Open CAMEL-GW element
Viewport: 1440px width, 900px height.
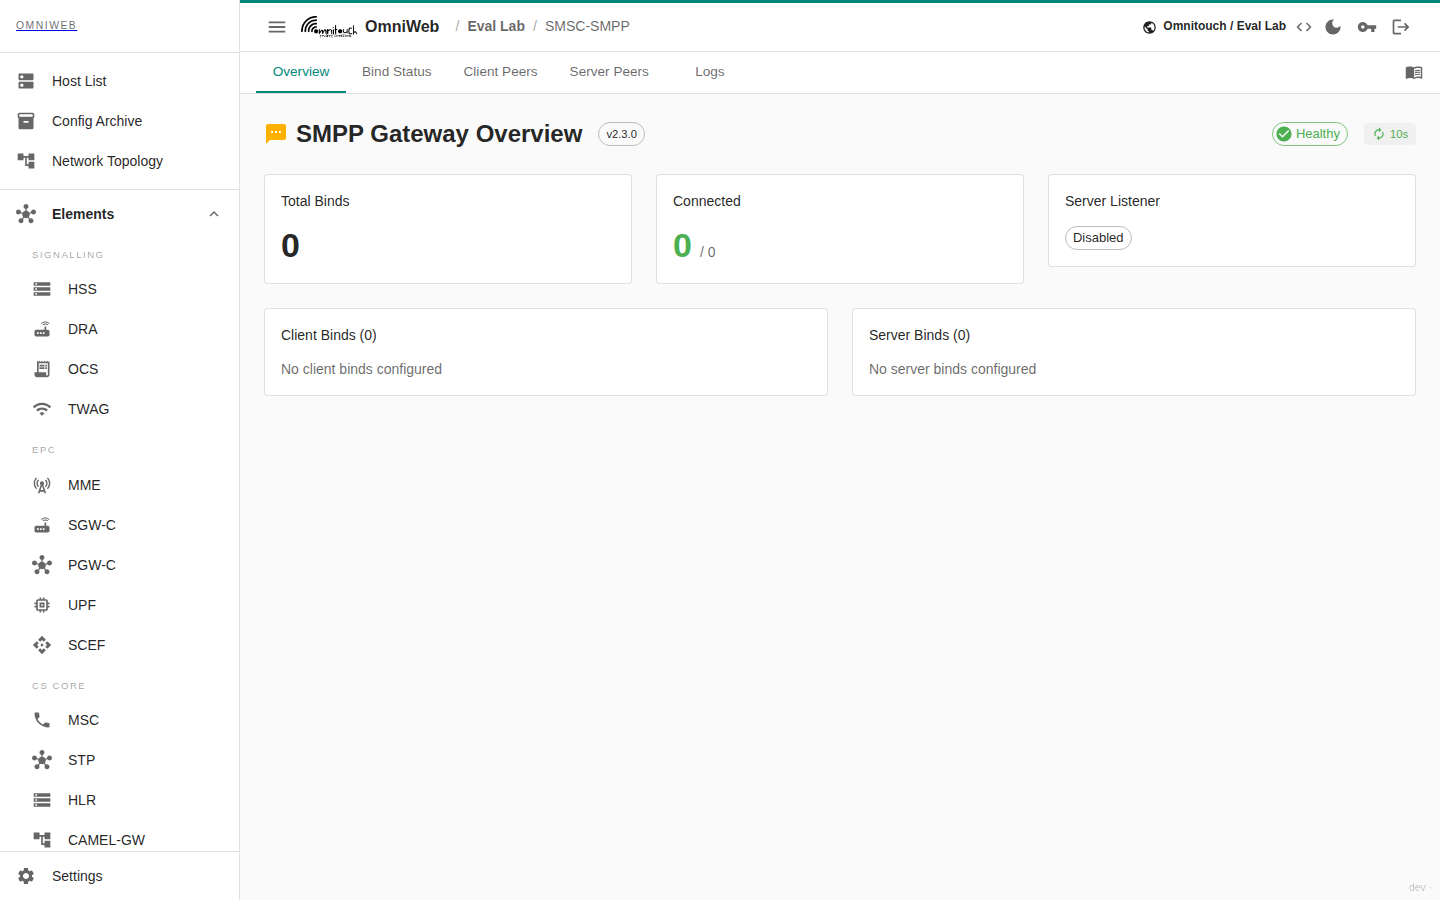tap(120, 840)
